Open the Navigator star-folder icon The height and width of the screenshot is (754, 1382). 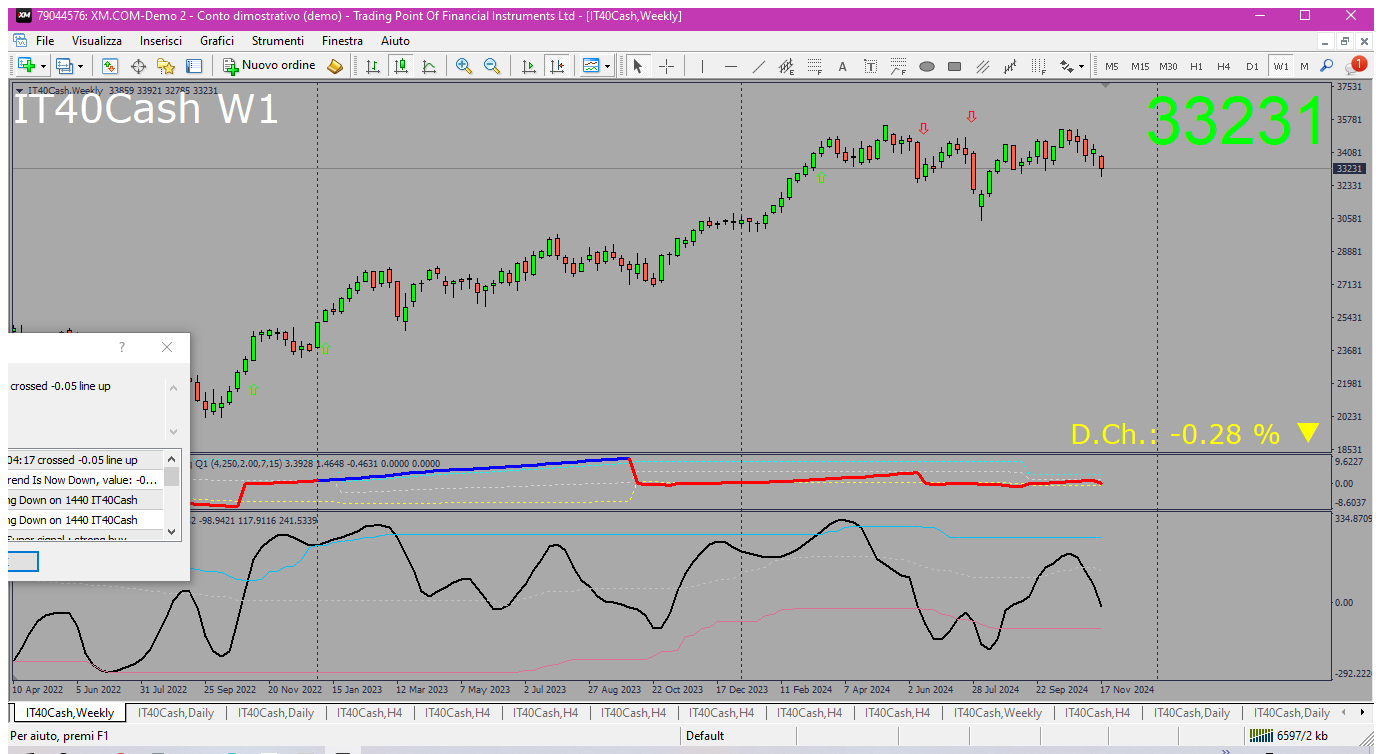coord(166,66)
